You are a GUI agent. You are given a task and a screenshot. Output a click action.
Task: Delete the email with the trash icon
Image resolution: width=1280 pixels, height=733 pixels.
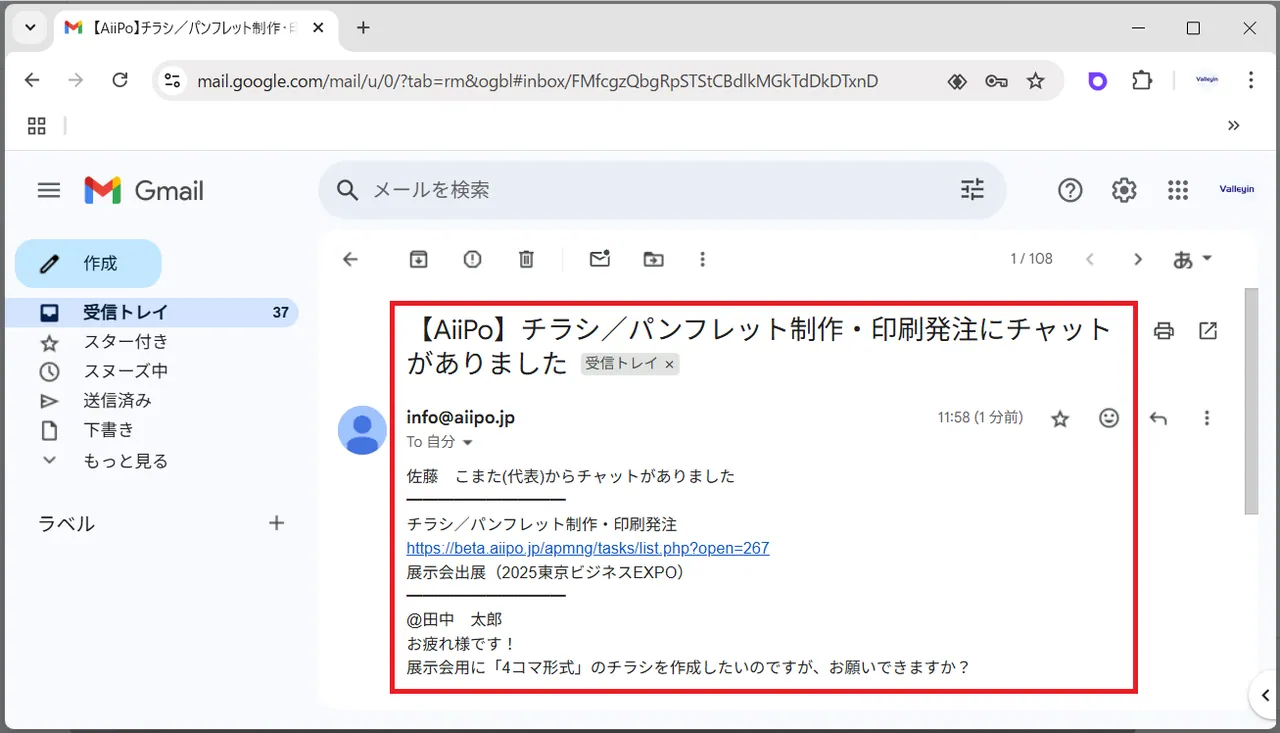[526, 259]
